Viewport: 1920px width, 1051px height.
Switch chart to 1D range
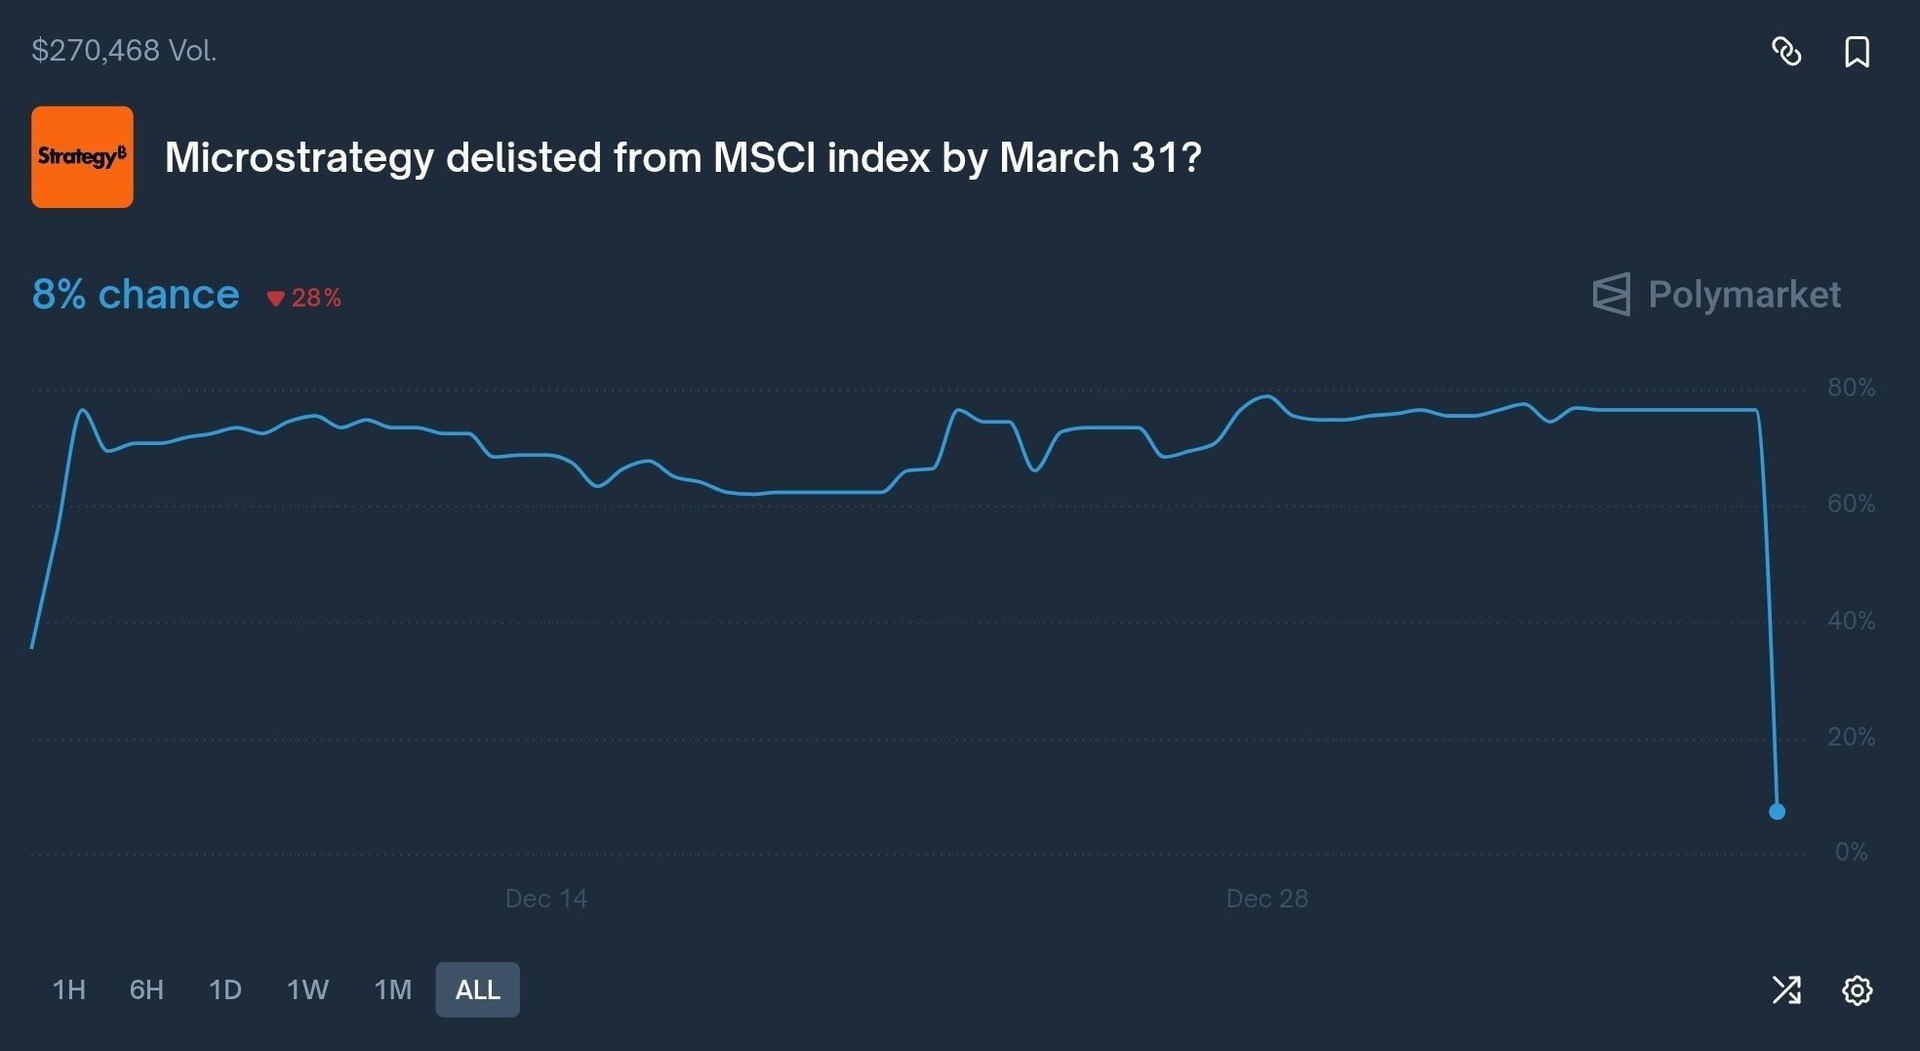225,990
